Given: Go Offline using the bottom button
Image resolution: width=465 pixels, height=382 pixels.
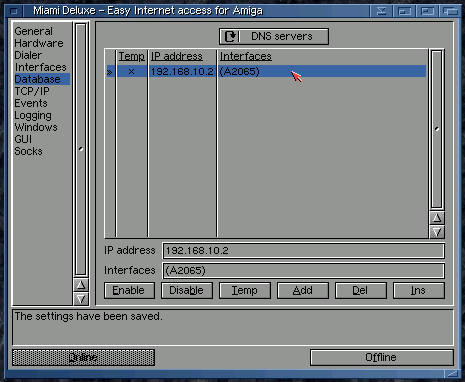Looking at the screenshot, I should [382, 357].
